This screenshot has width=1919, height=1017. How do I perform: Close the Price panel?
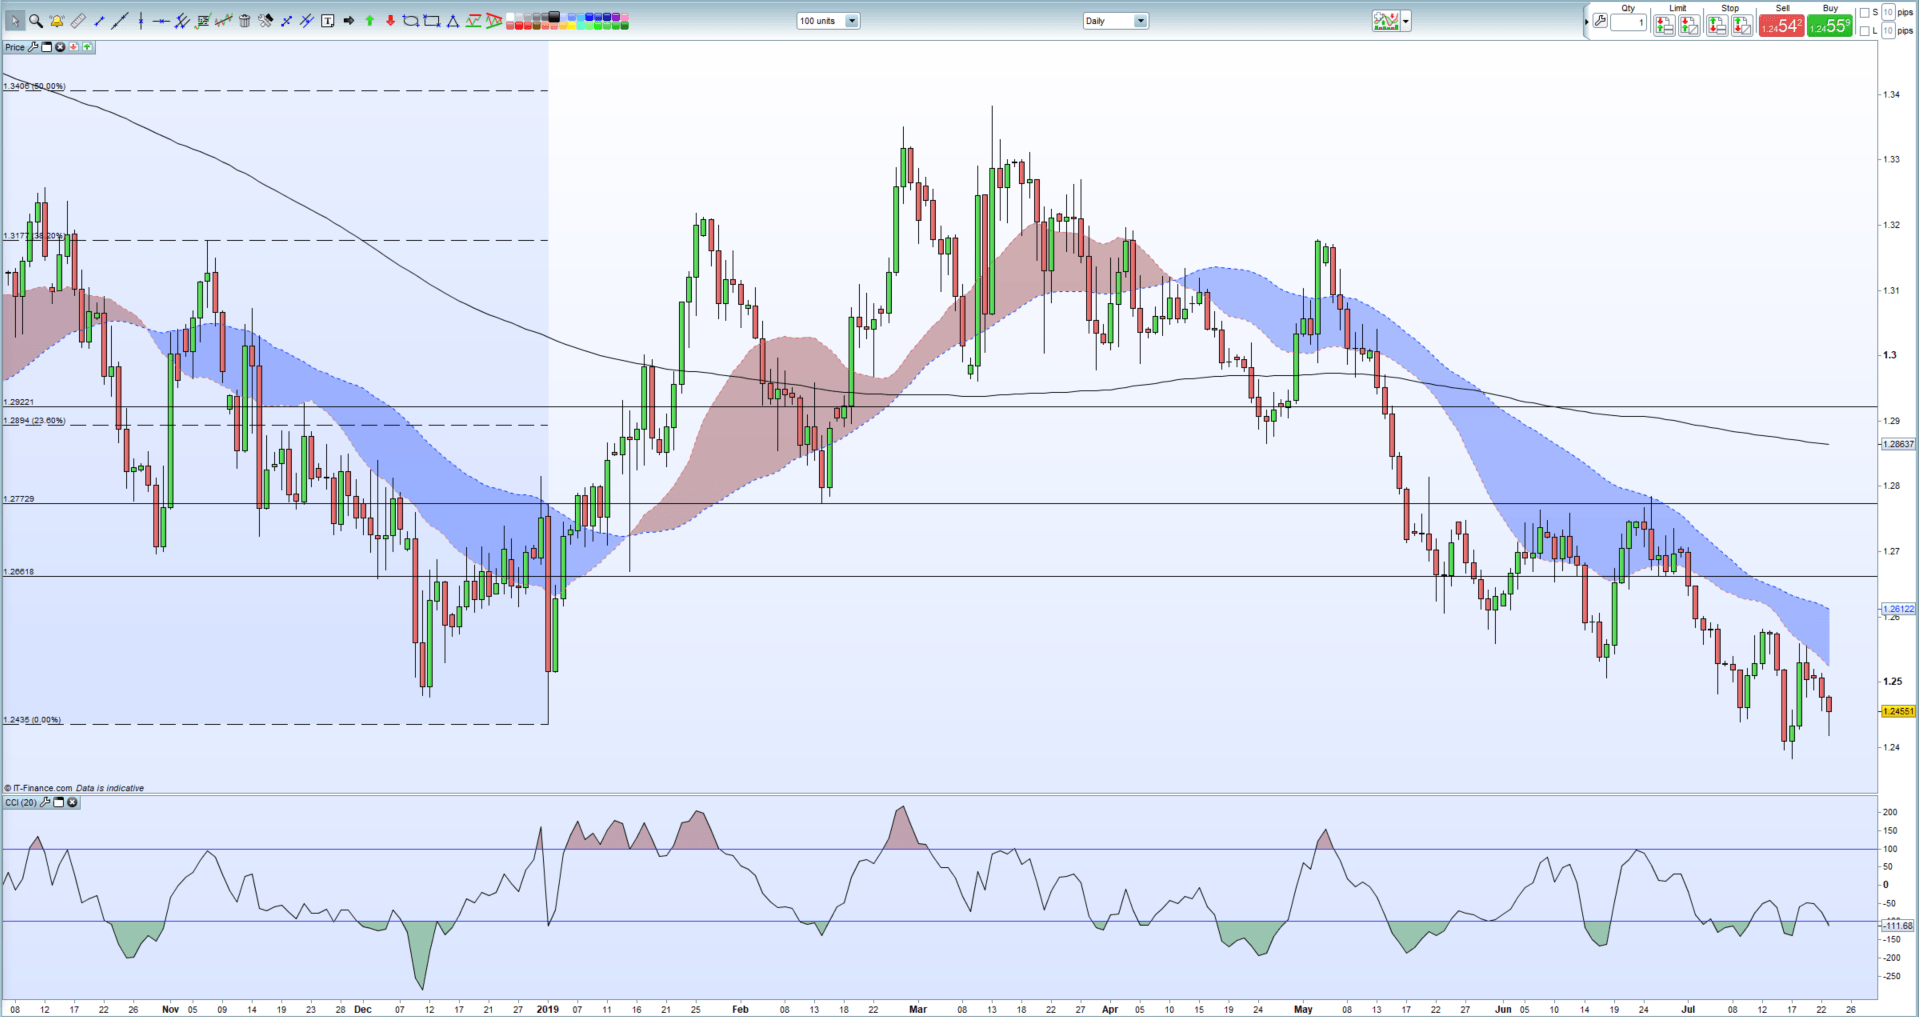(x=60, y=47)
